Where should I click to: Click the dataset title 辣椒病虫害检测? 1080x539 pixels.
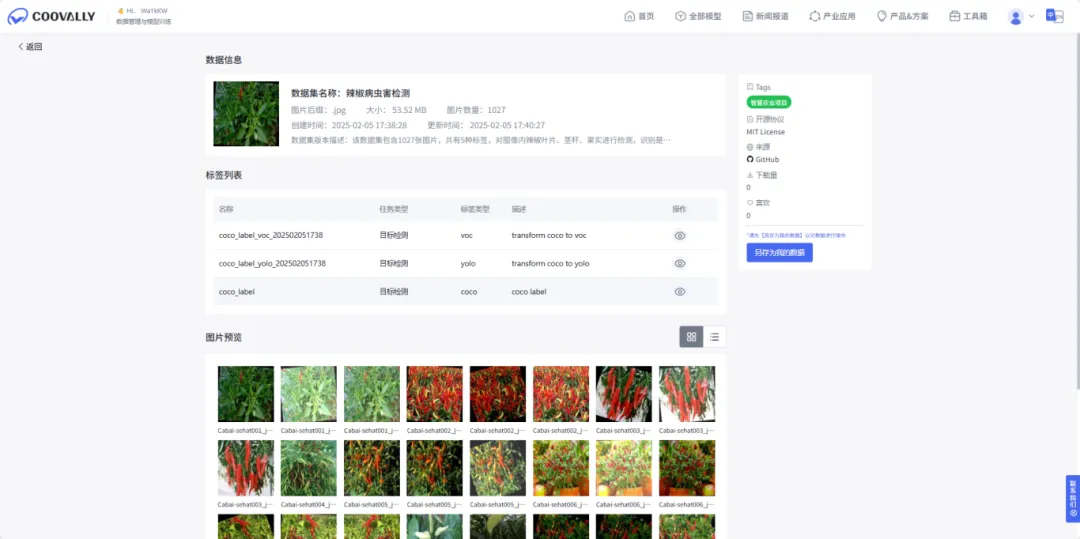(378, 93)
